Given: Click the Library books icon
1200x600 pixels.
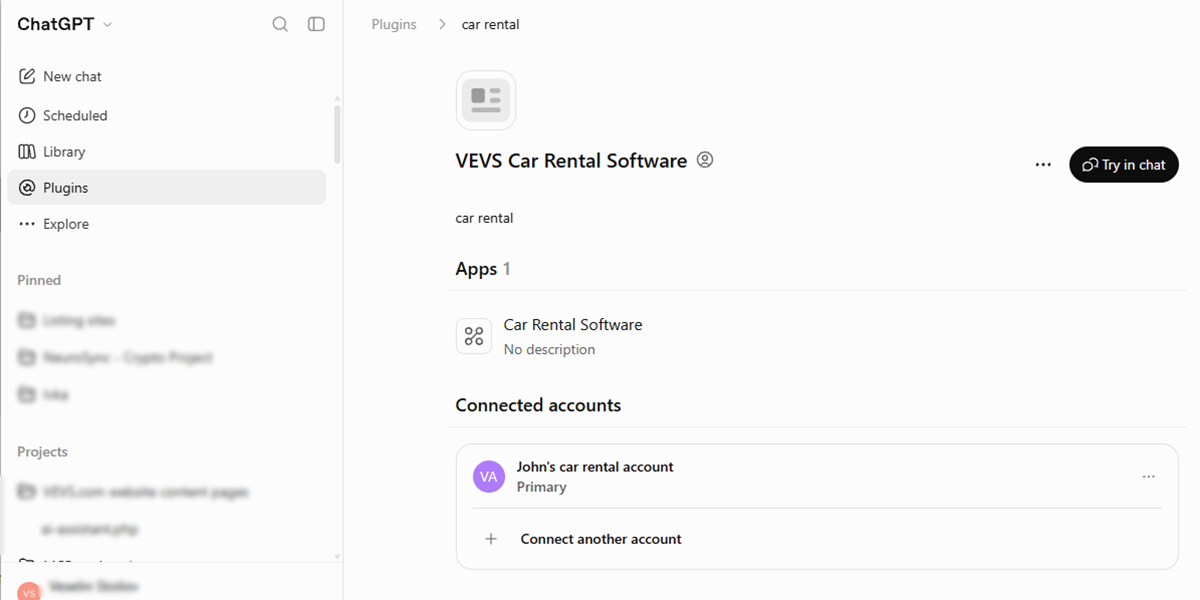Looking at the screenshot, I should [27, 151].
